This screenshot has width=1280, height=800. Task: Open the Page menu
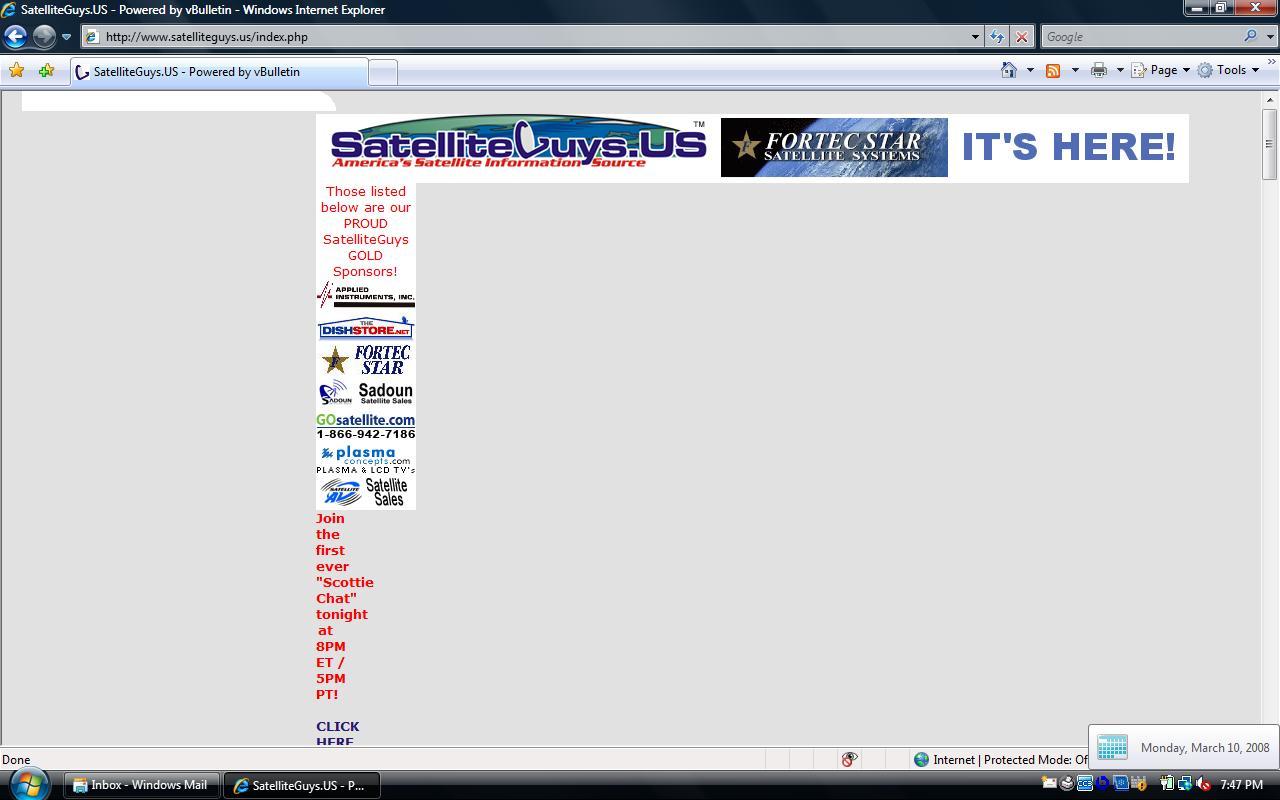coord(1161,70)
